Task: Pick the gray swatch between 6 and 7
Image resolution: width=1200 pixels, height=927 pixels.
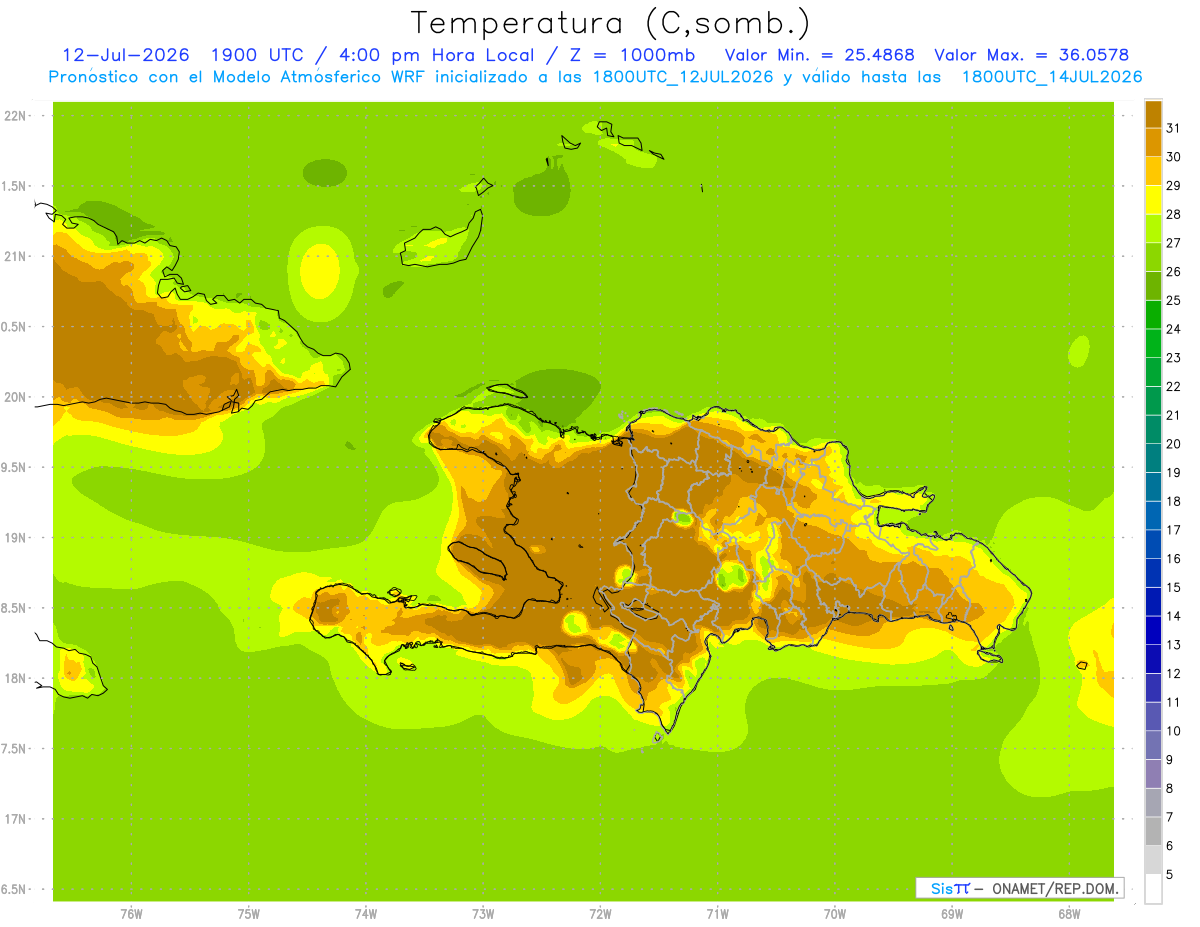Action: click(1153, 831)
